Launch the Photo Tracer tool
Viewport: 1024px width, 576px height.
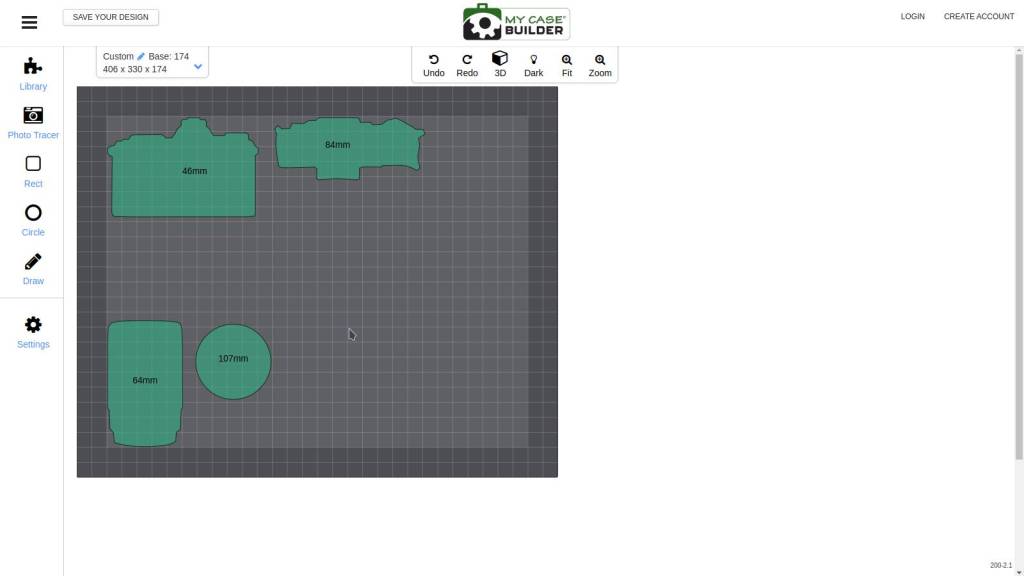coord(33,123)
